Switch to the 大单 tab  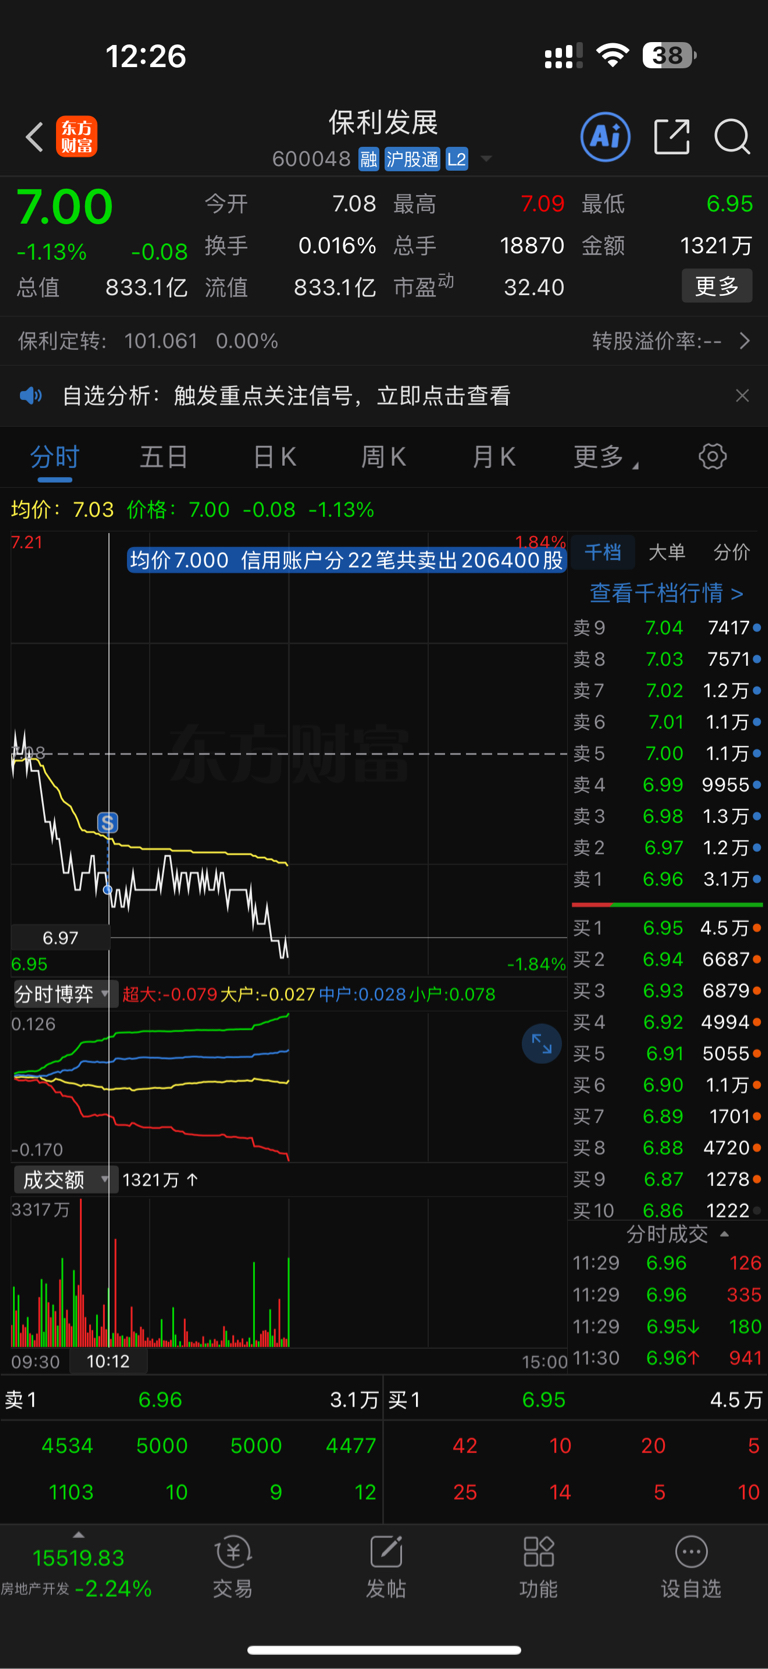click(667, 552)
